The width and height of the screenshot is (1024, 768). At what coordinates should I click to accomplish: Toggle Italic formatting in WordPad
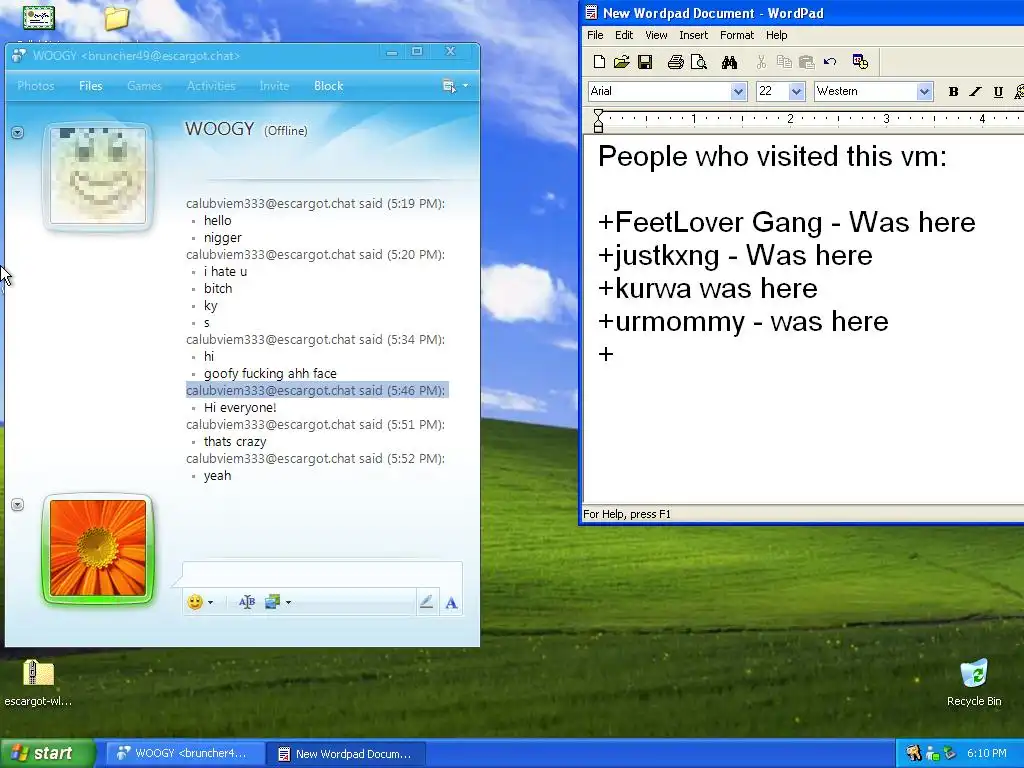click(x=975, y=91)
